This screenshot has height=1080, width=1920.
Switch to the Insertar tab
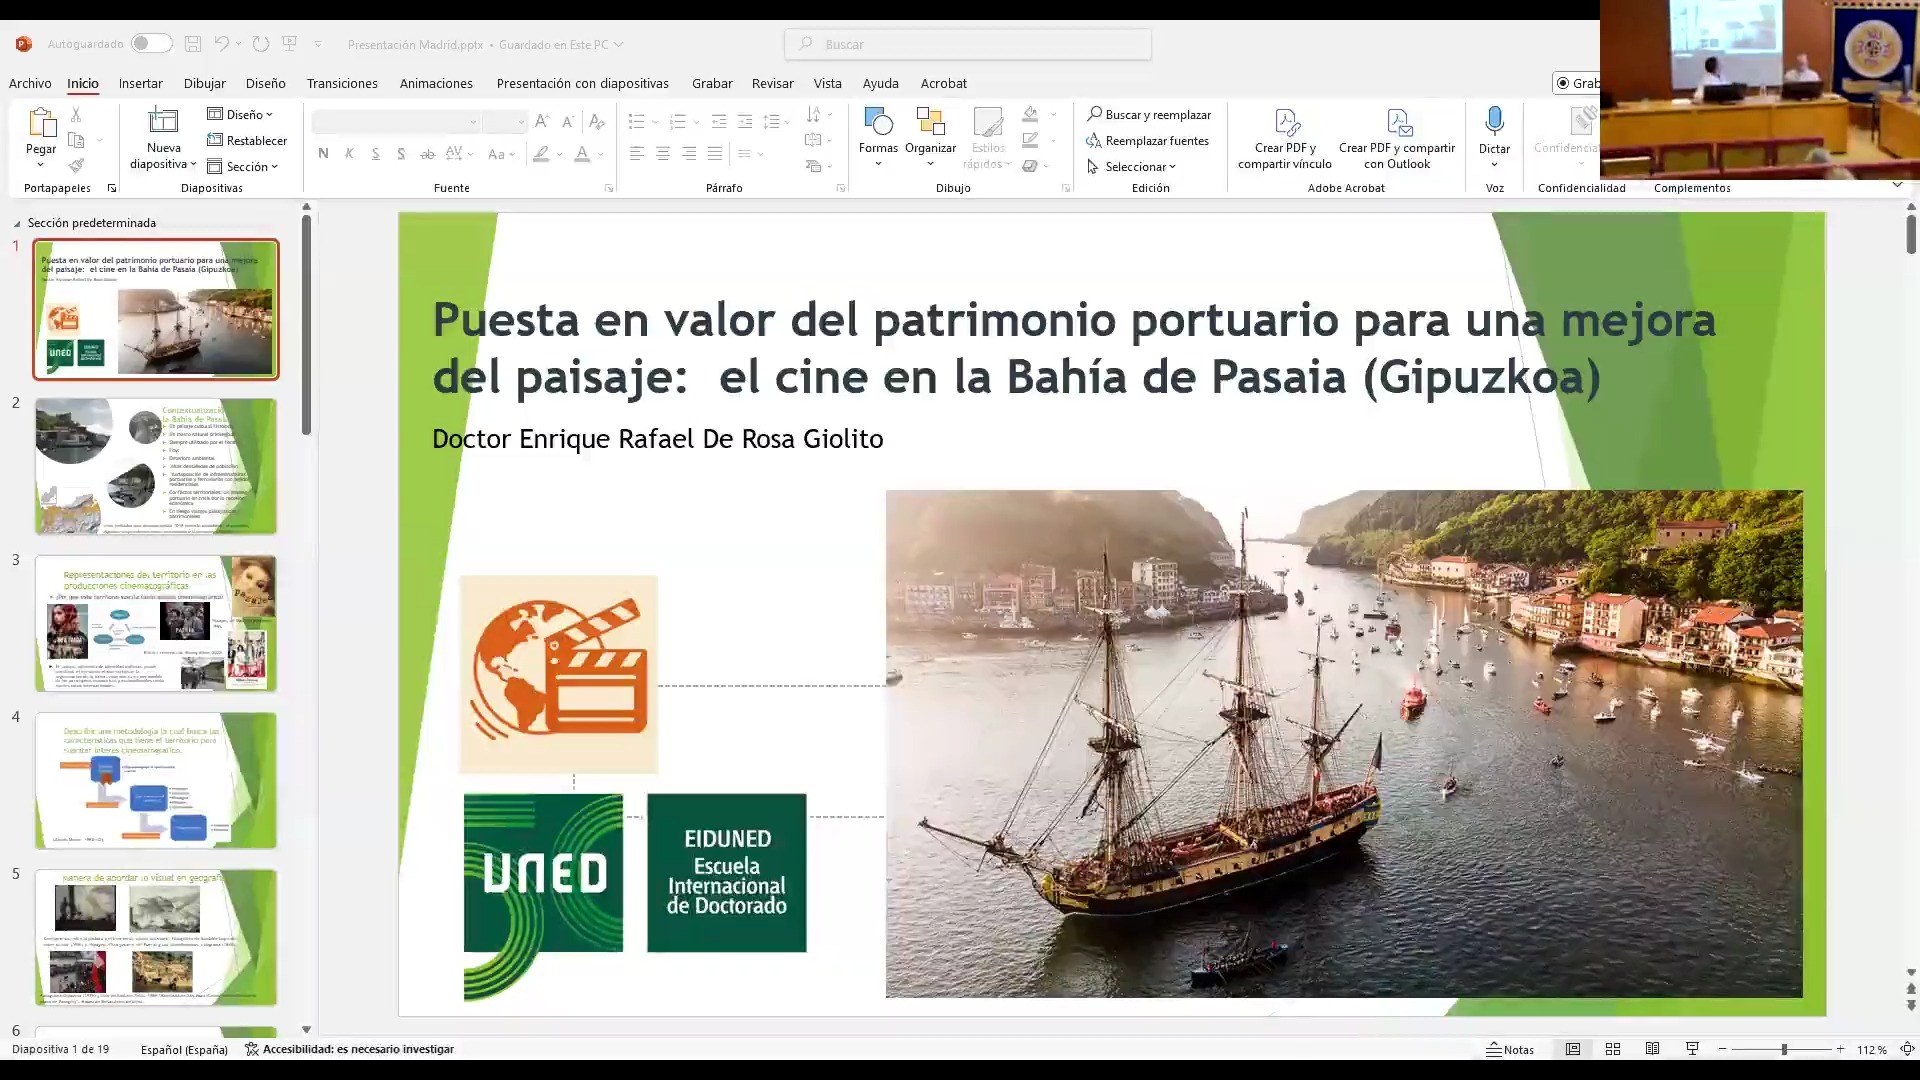pos(140,83)
